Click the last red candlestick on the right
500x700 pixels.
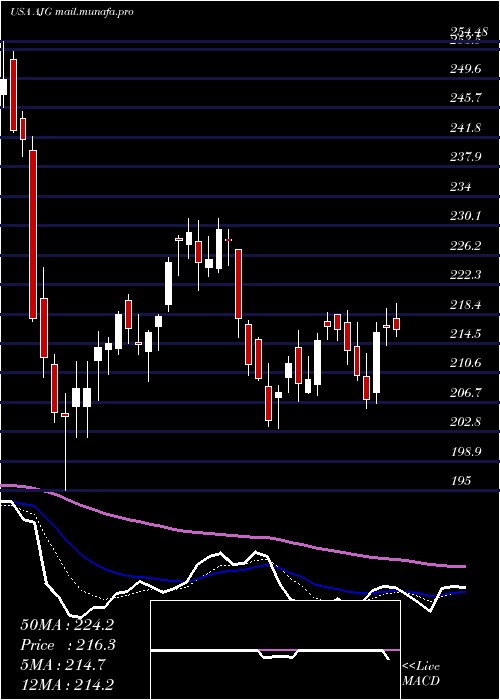pos(396,324)
